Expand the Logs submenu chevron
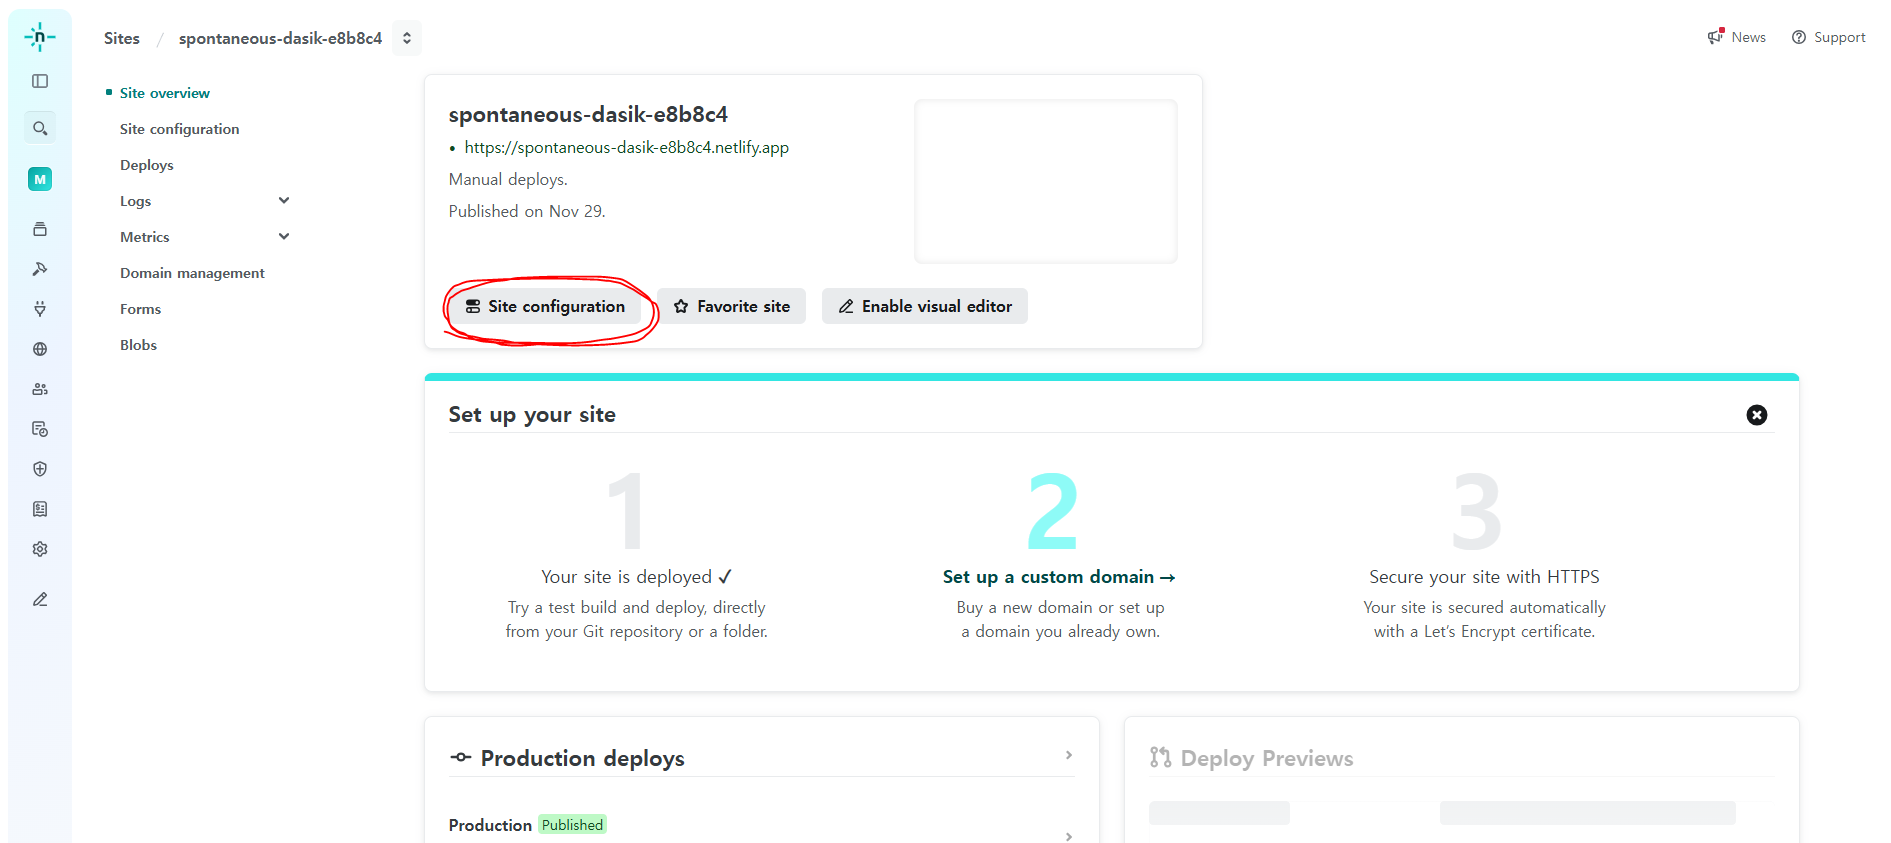The width and height of the screenshot is (1891, 843). (284, 200)
